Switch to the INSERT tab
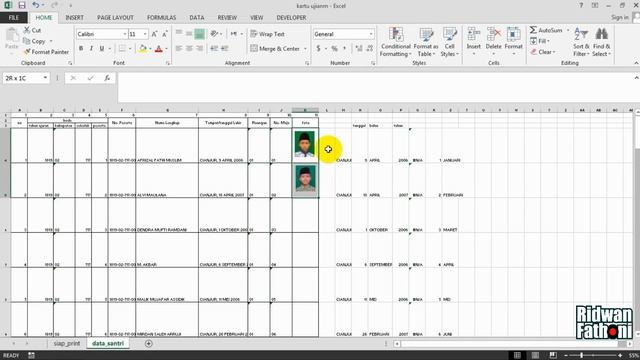 tap(74, 18)
